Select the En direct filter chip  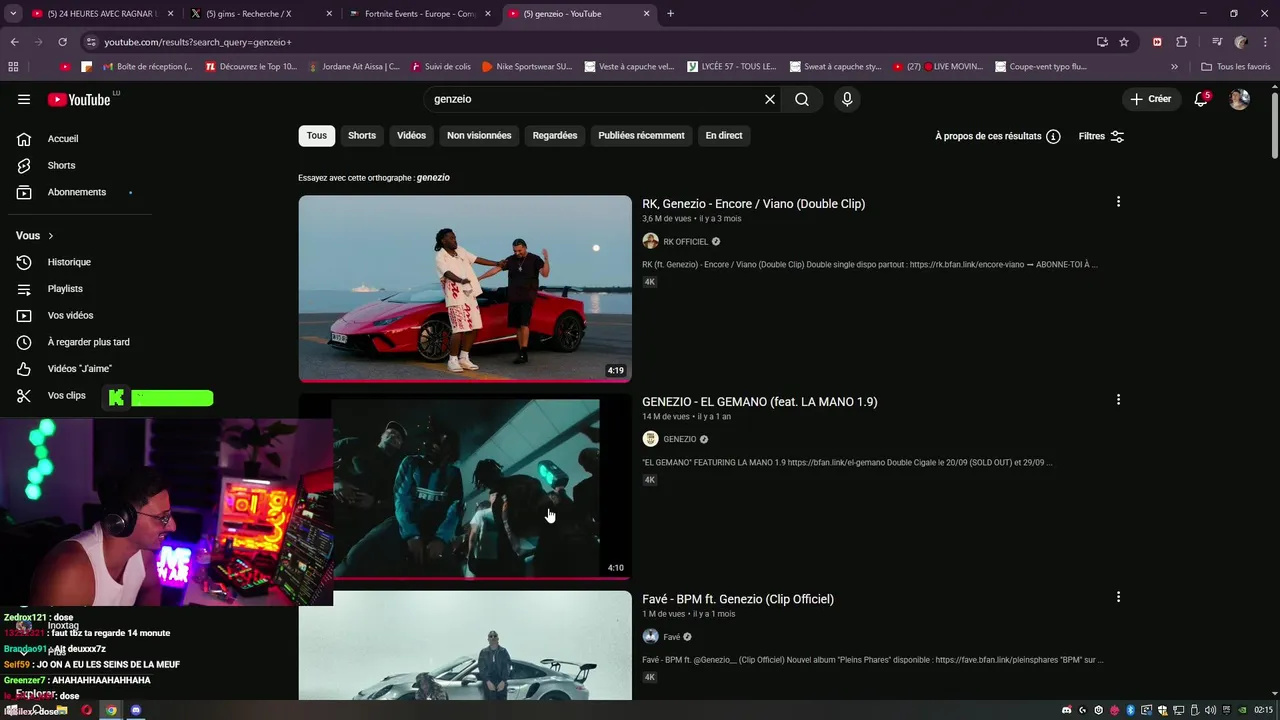[x=724, y=136]
